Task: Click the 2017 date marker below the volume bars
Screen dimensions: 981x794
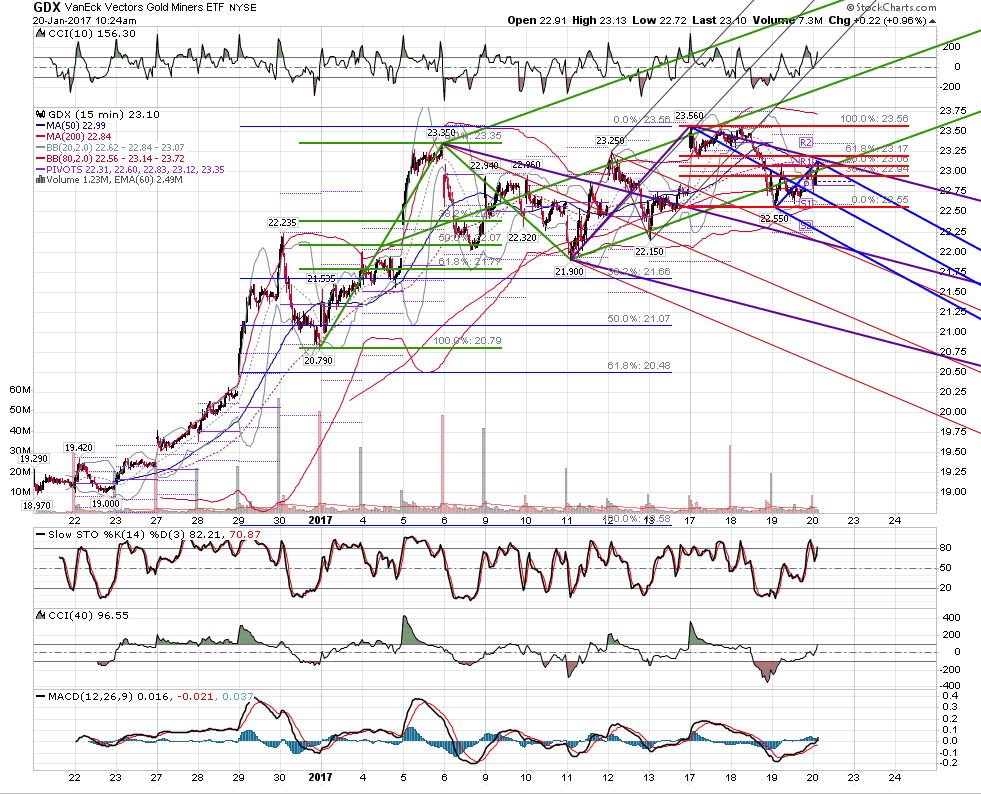Action: 320,520
